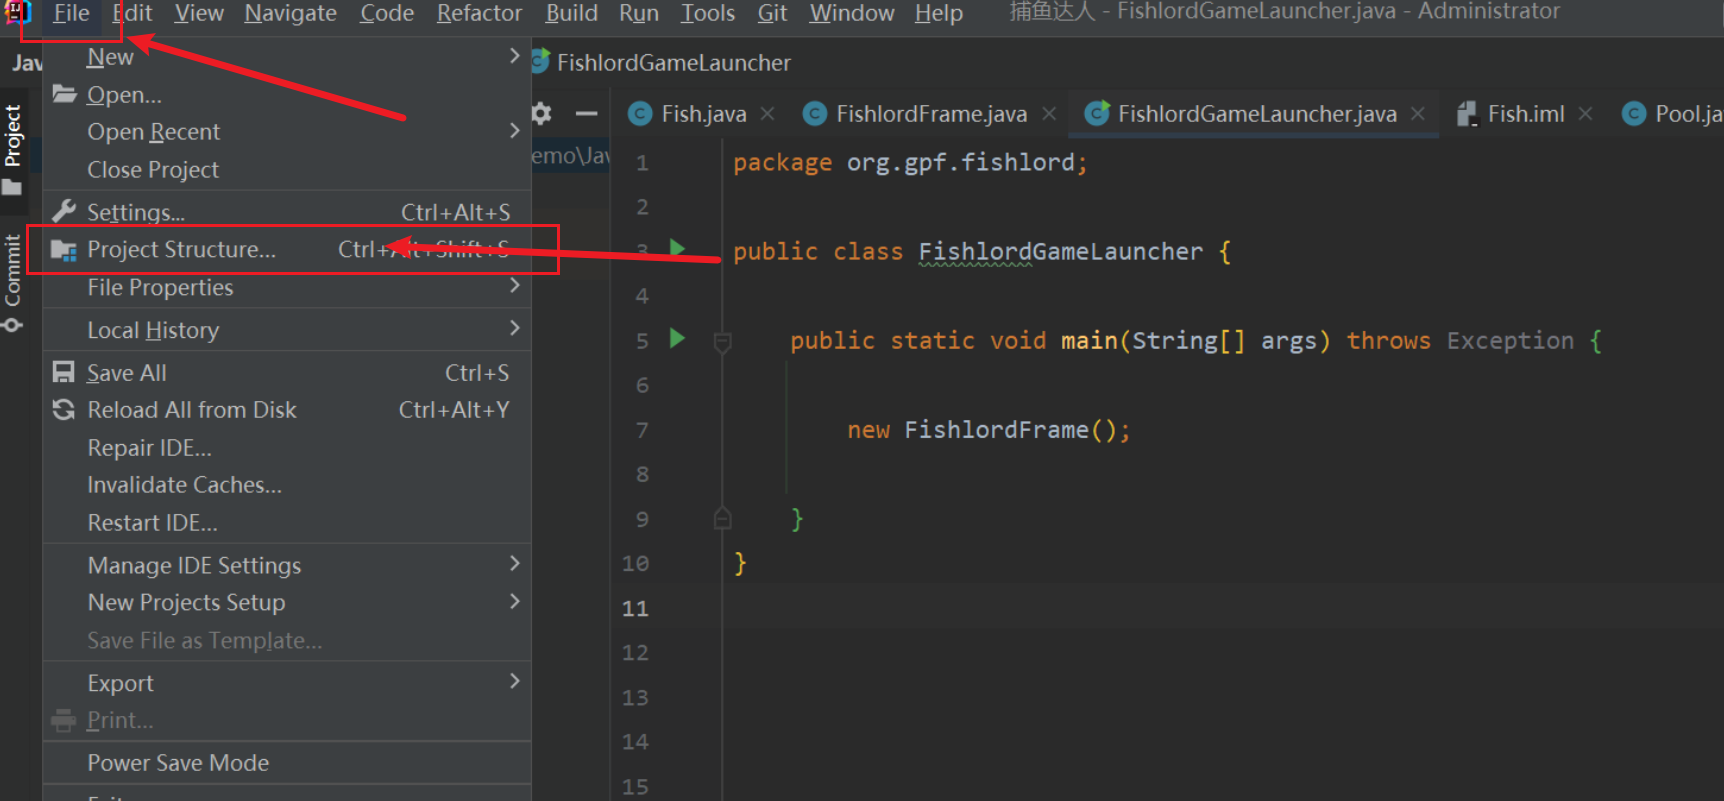Image resolution: width=1724 pixels, height=801 pixels.
Task: Click the Open... folder icon
Action: tap(64, 94)
